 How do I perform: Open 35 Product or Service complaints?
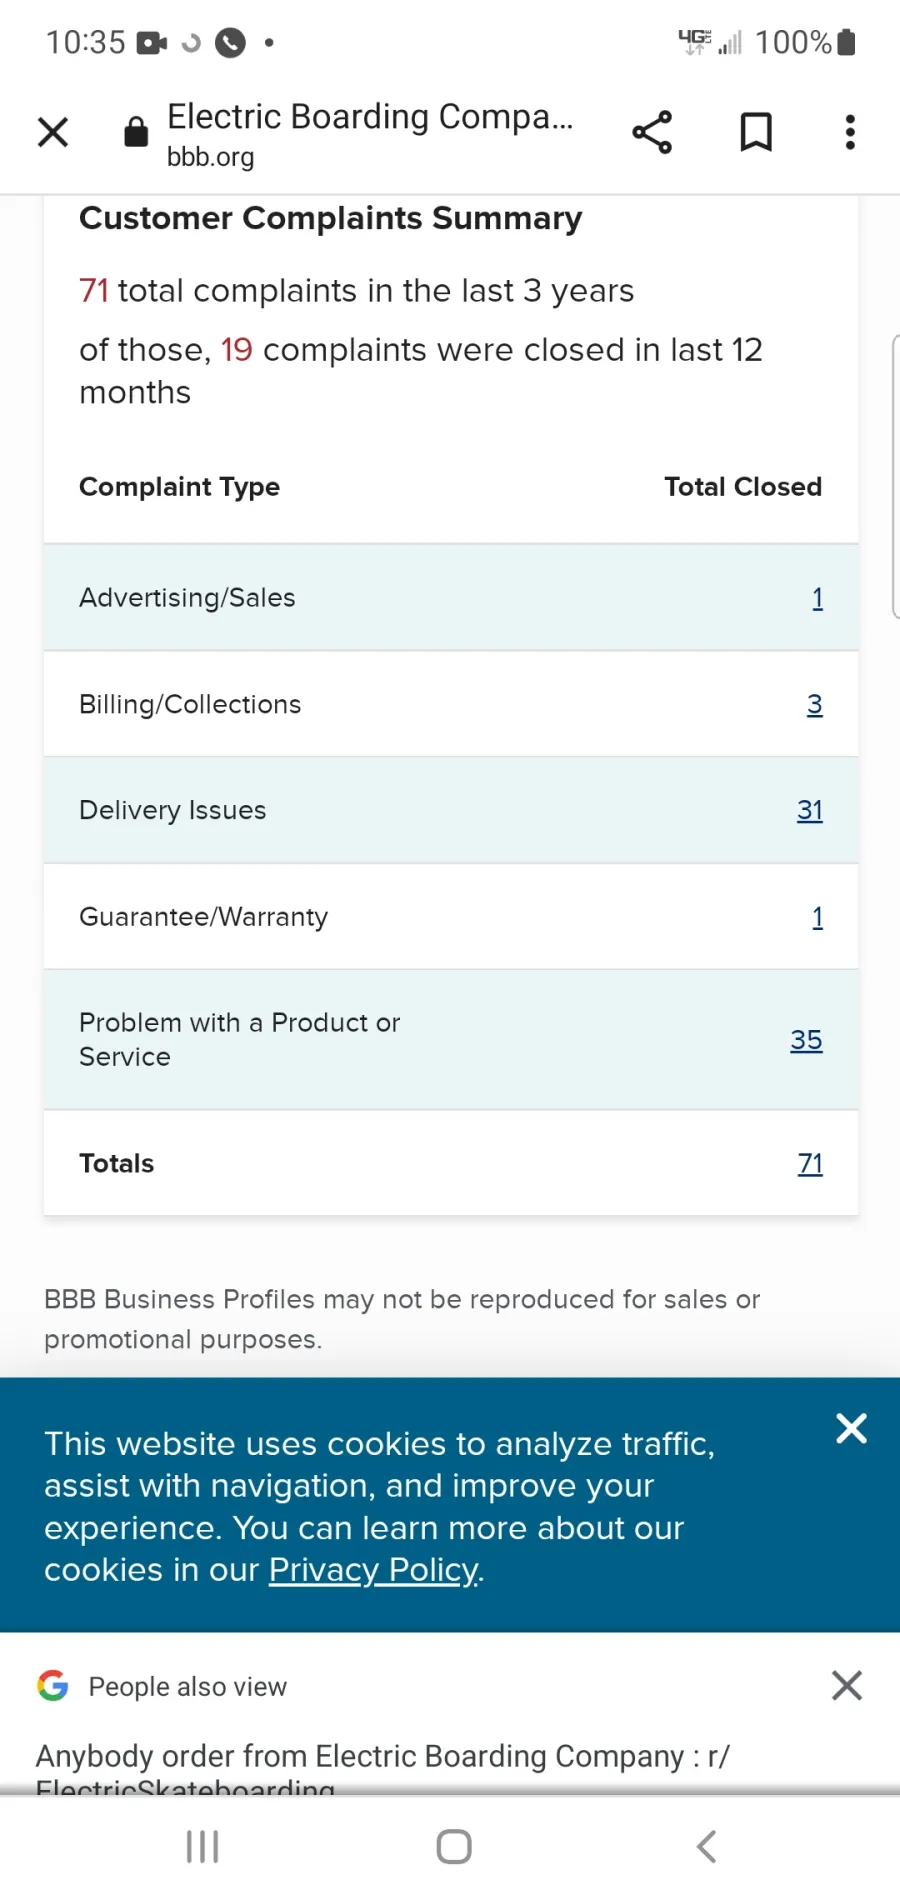point(806,1040)
